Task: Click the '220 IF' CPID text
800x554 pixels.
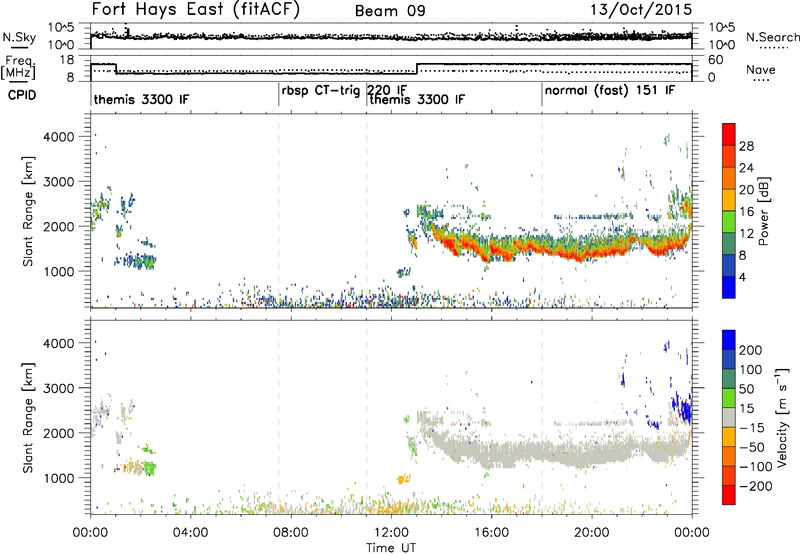Action: (387, 90)
